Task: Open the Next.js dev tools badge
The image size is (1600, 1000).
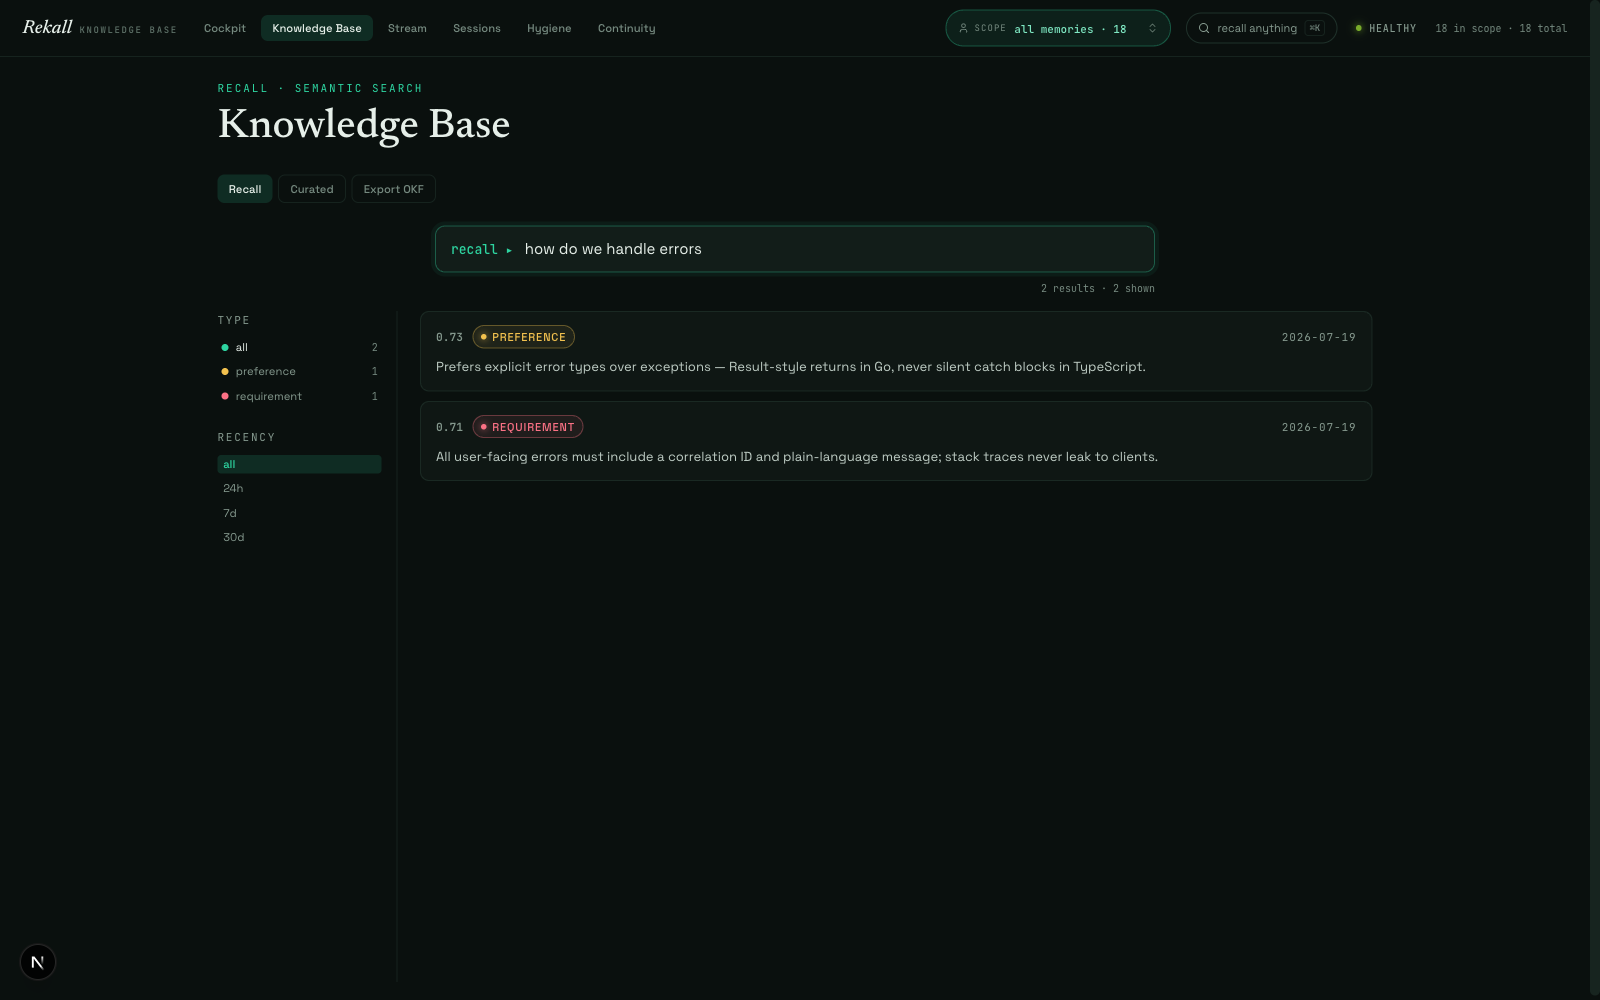Action: [38, 962]
